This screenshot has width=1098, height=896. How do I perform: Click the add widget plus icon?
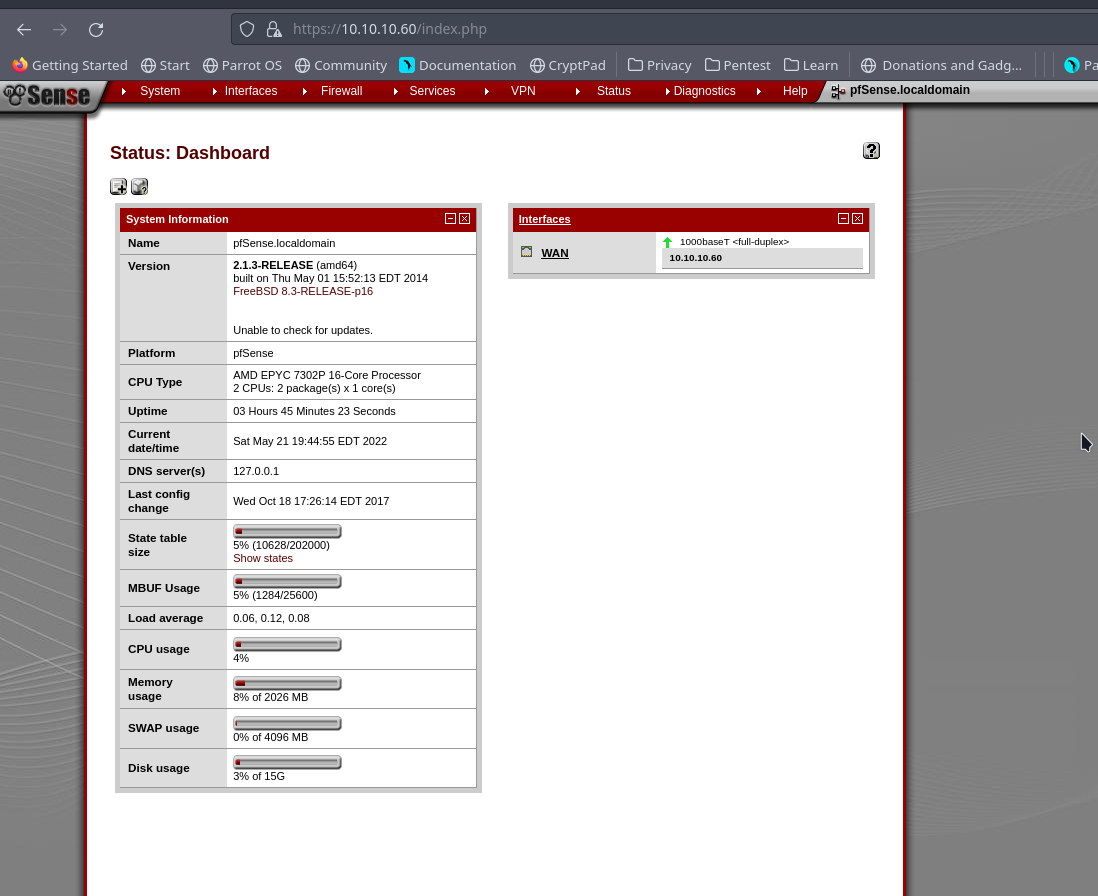118,187
